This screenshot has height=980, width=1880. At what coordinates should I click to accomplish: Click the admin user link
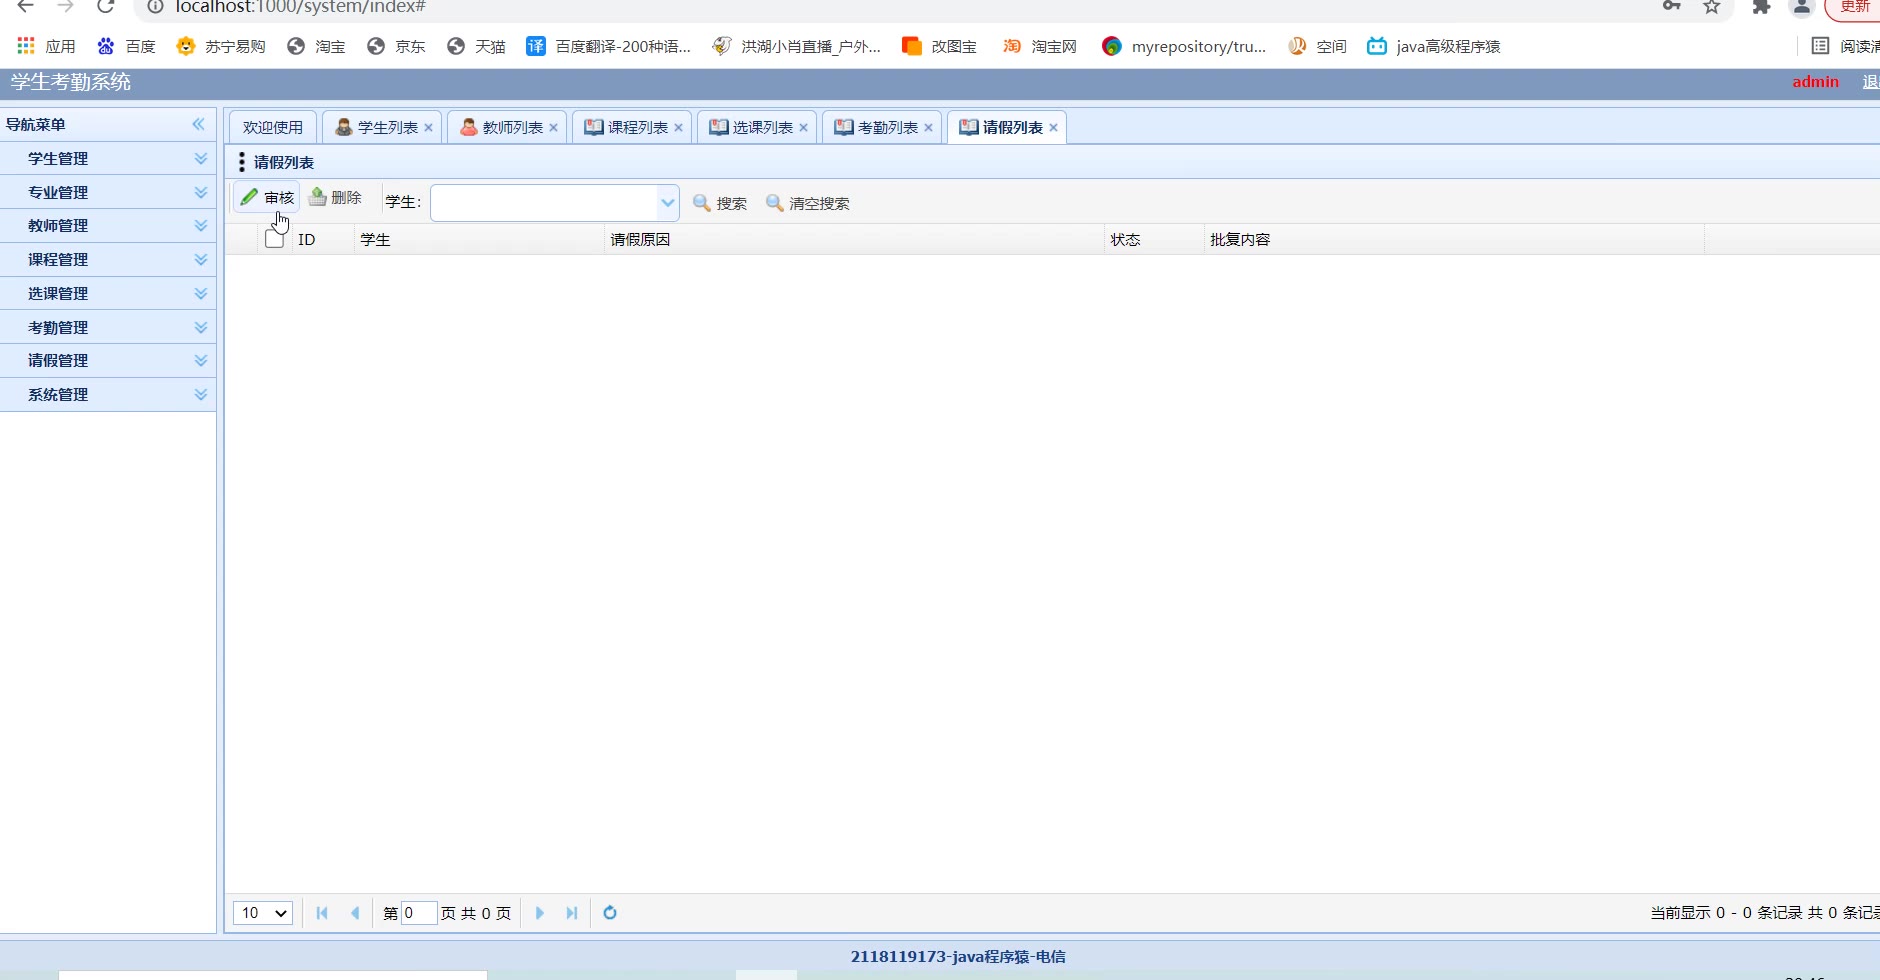pyautogui.click(x=1815, y=82)
